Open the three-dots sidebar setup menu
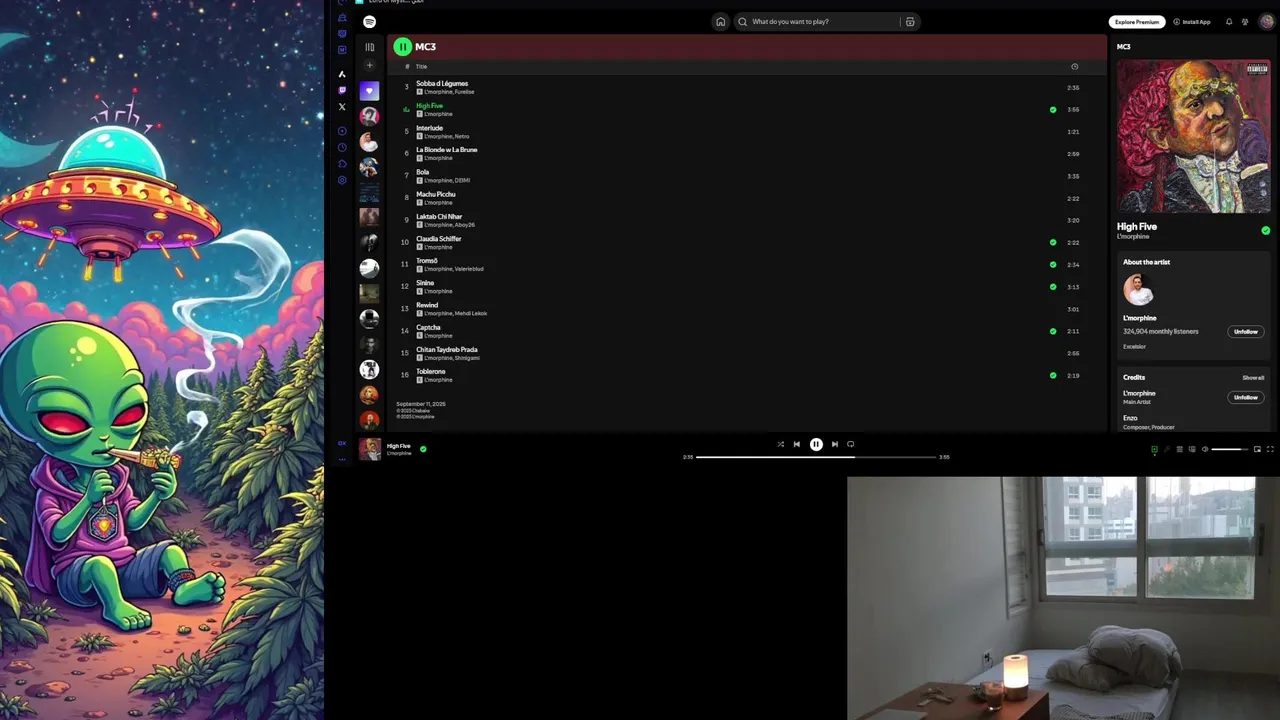This screenshot has width=1280, height=720. point(342,459)
